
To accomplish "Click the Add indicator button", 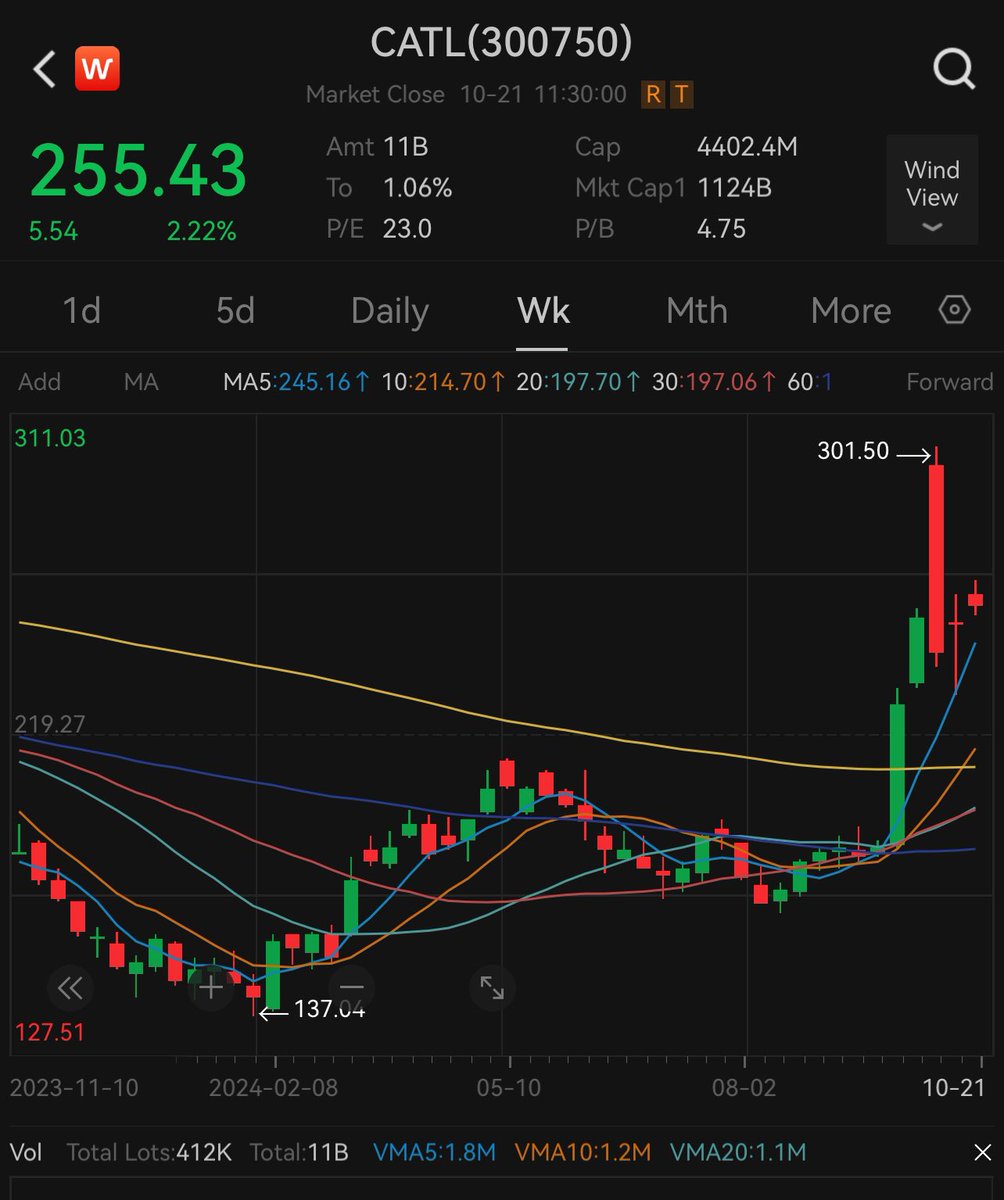I will point(39,382).
